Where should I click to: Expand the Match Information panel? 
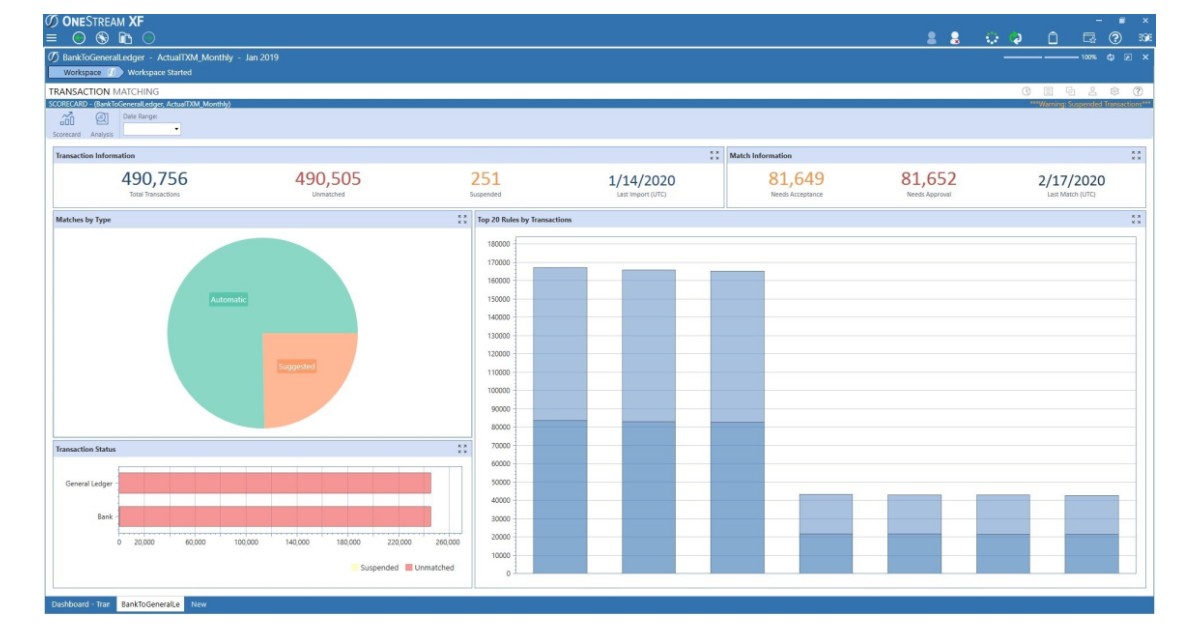click(x=1138, y=155)
